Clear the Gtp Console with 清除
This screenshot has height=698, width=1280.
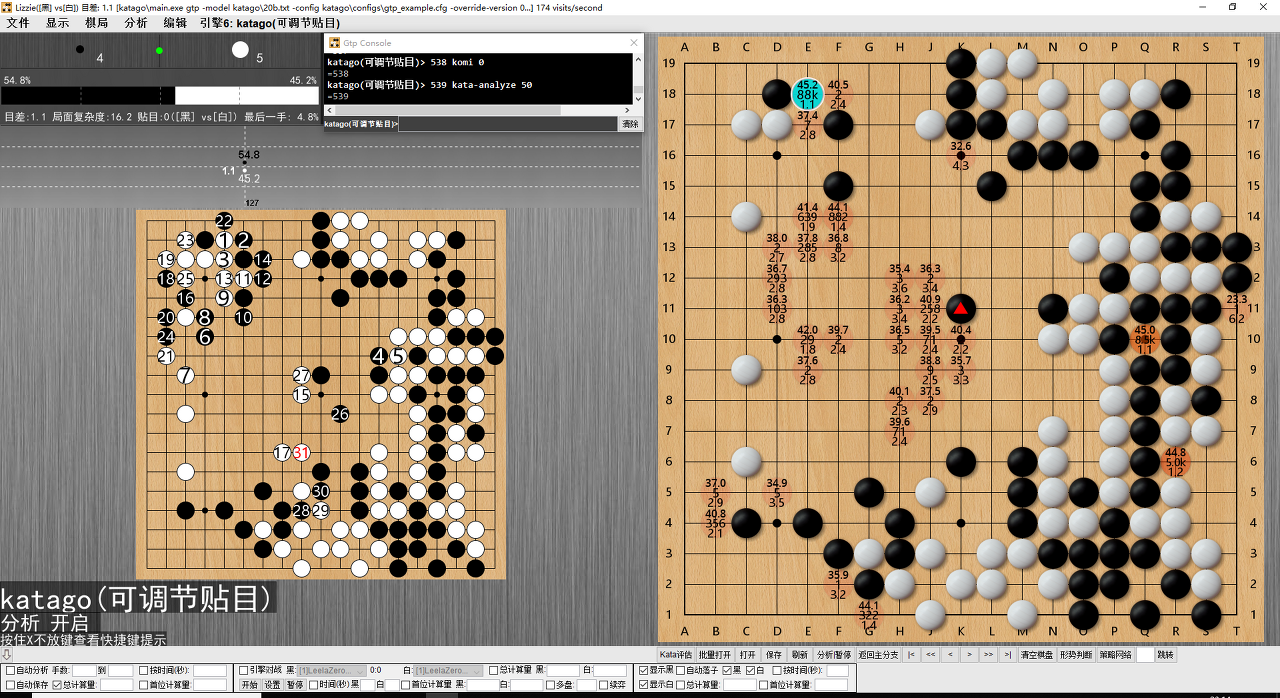(x=630, y=124)
